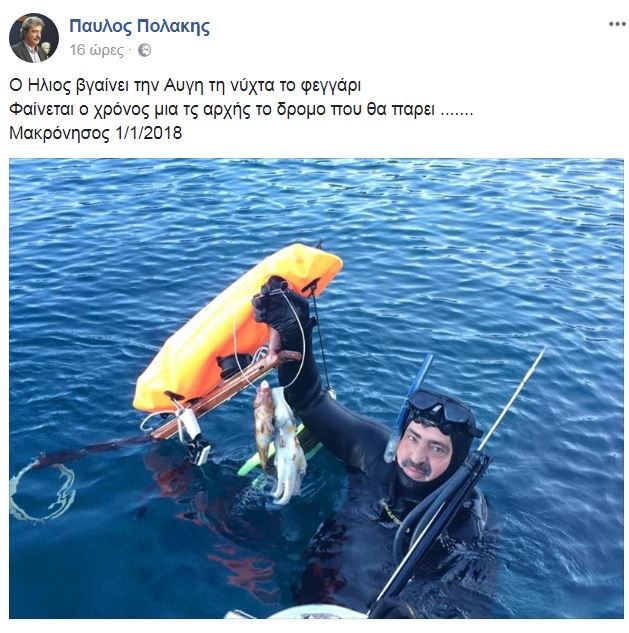The width and height of the screenshot is (629, 633).
Task: Click the wooden speargun under the buoy
Action: point(226,396)
